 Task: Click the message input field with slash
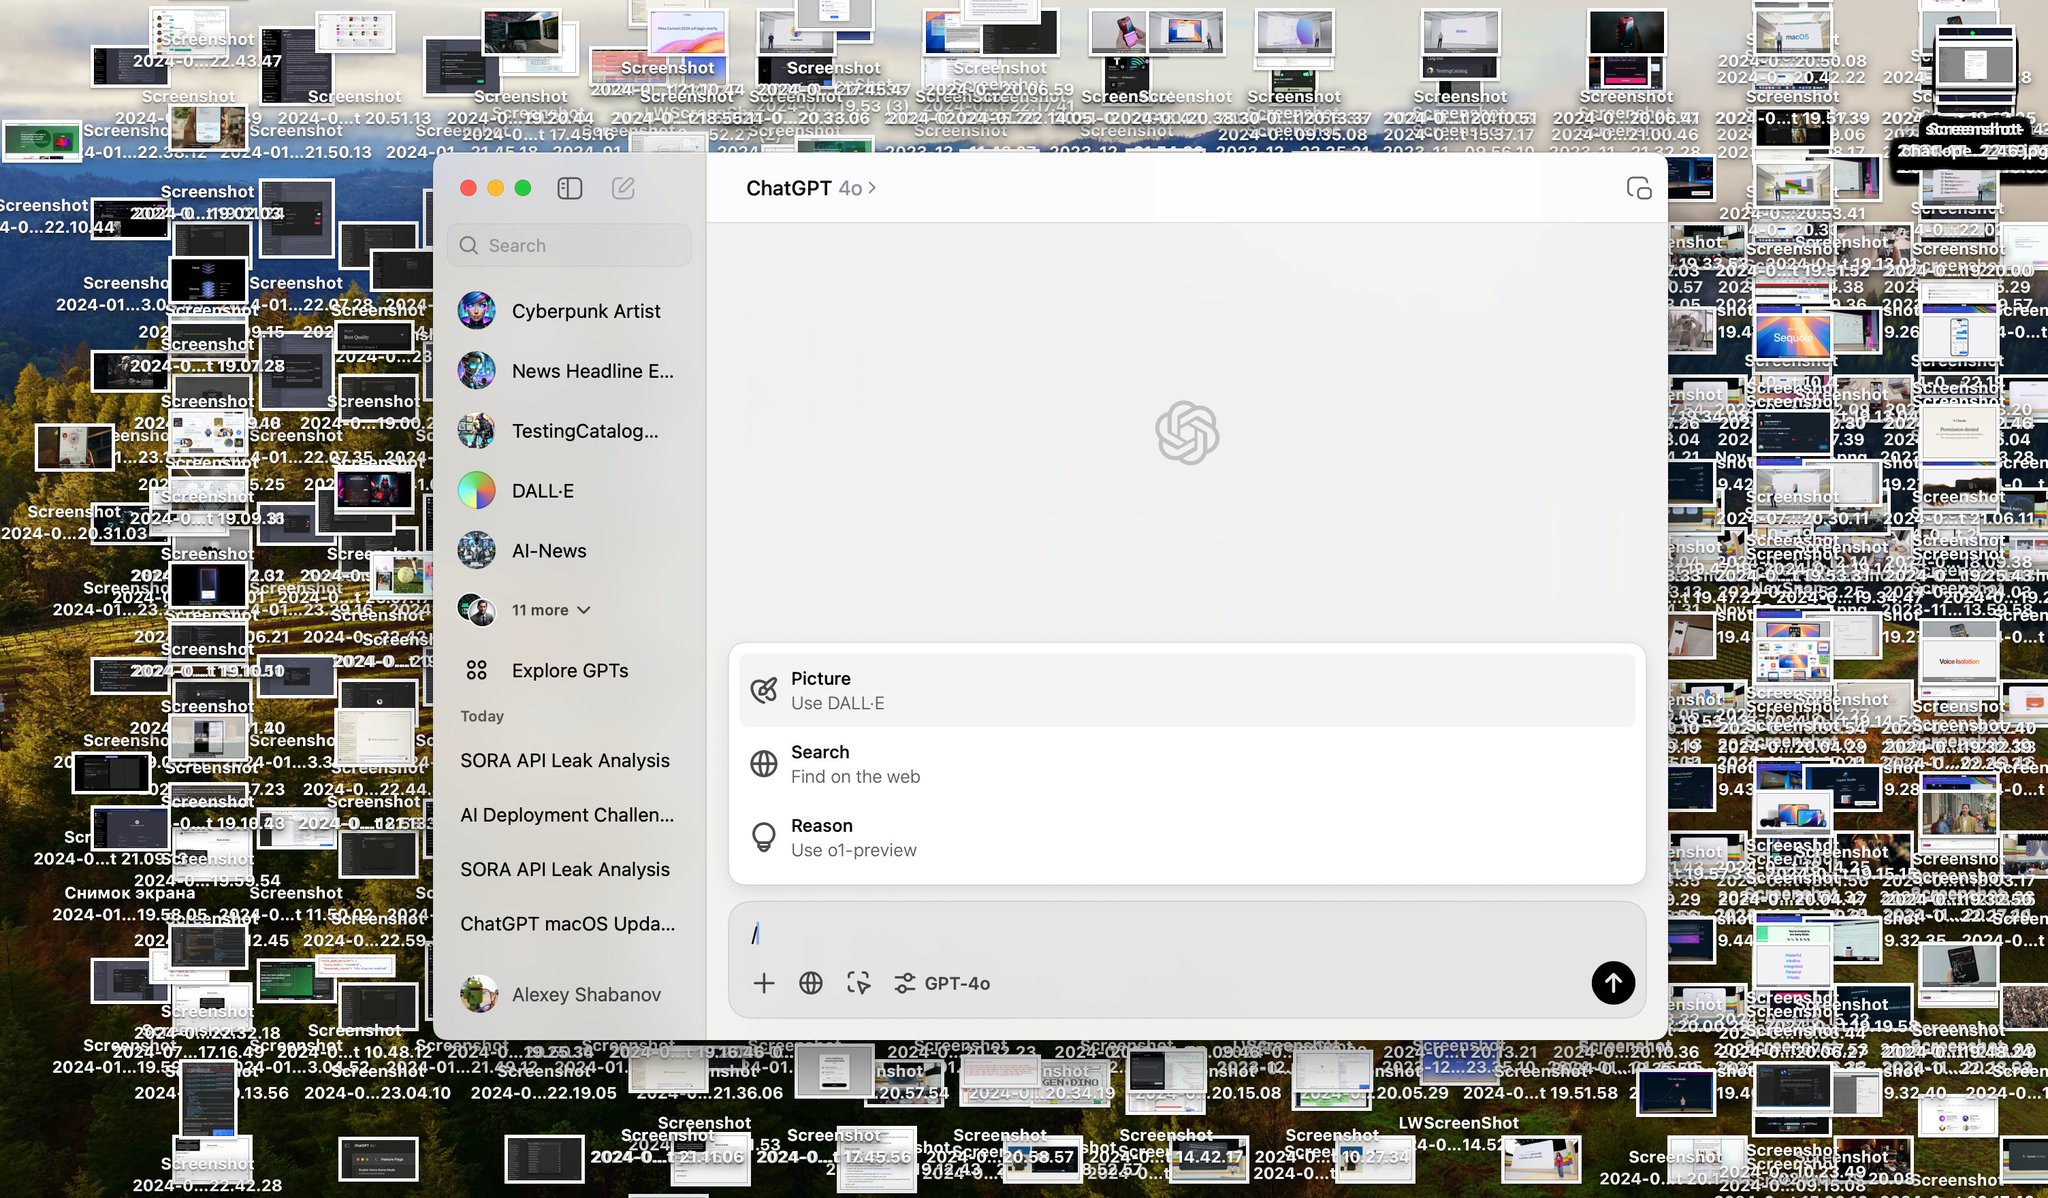coord(1187,933)
